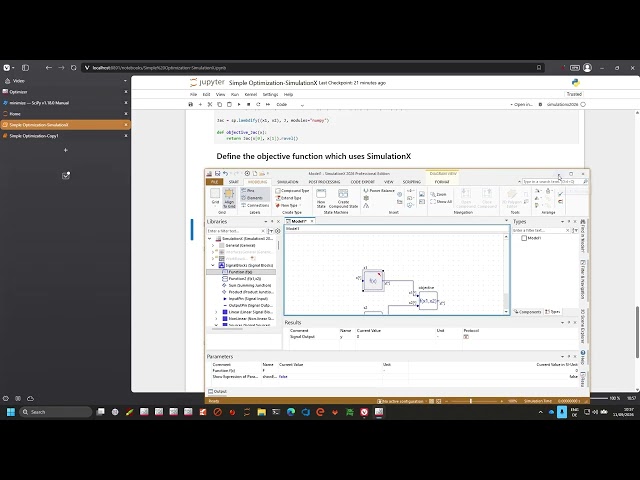
Task: Open the Jupyter Kernel menu
Action: [x=251, y=94]
